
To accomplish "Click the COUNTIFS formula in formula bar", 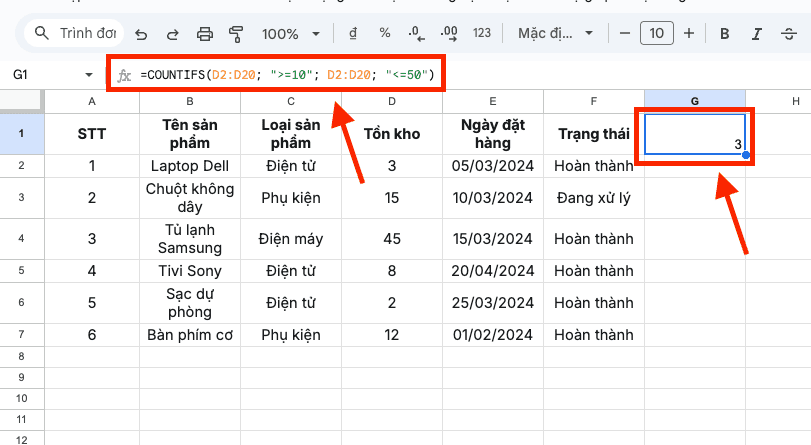I will point(288,75).
